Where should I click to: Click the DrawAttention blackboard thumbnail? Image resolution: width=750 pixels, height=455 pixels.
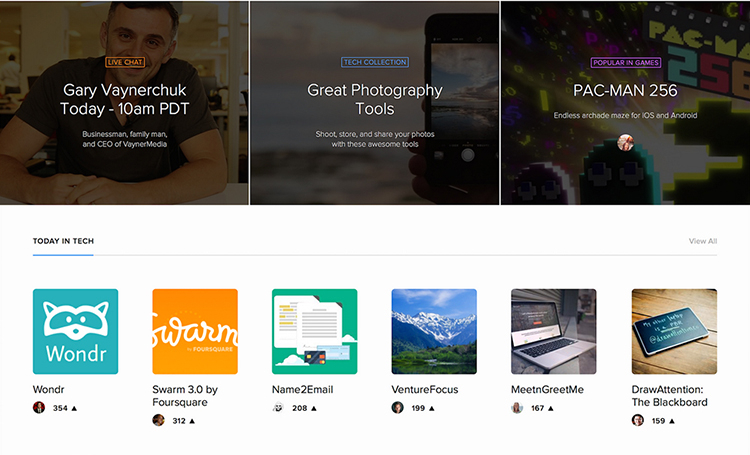coord(674,331)
